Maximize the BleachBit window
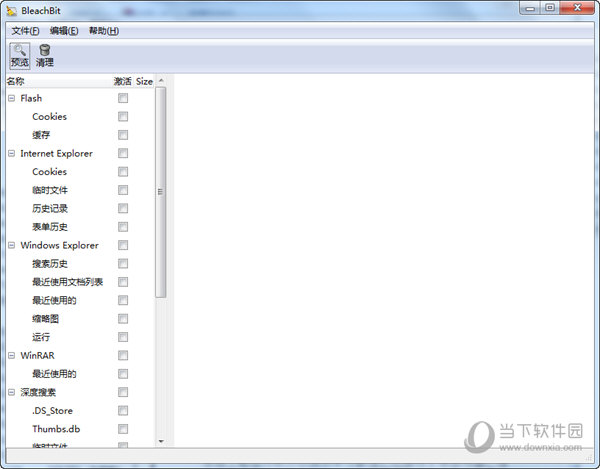Image resolution: width=600 pixels, height=469 pixels. tap(550, 8)
